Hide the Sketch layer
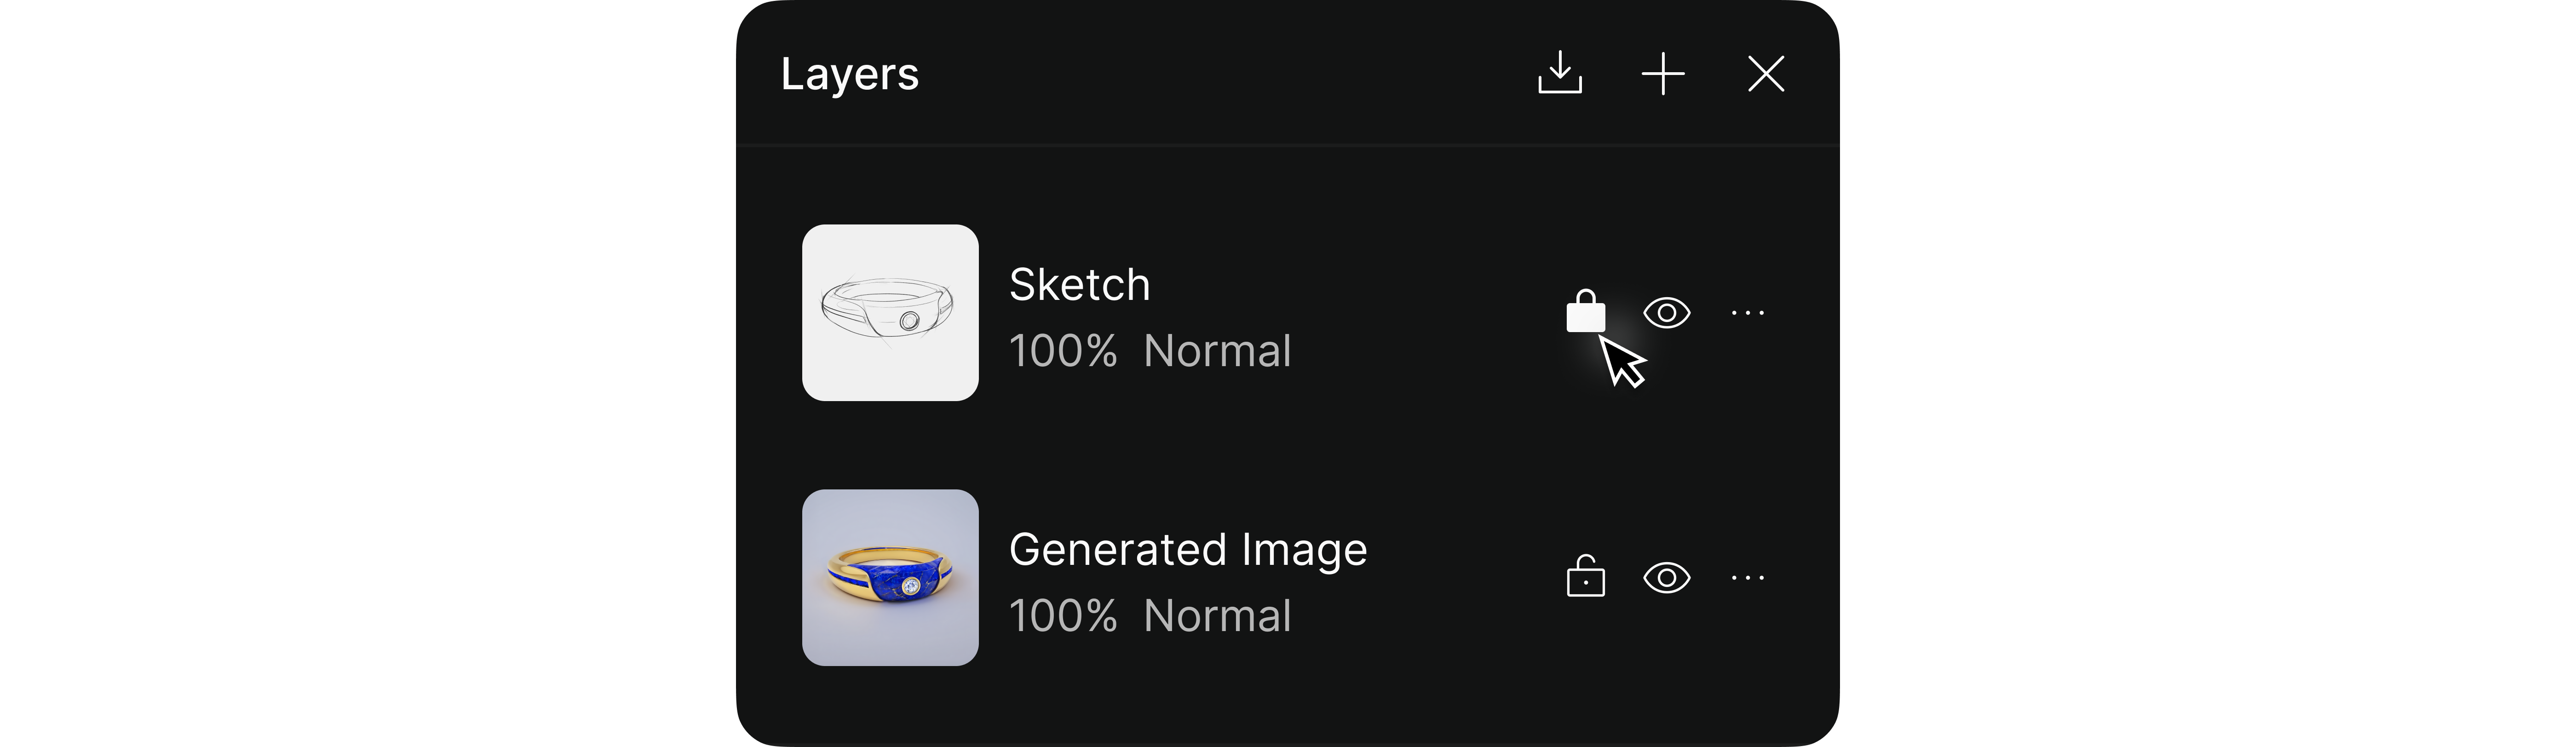2576x747 pixels. click(x=1667, y=313)
